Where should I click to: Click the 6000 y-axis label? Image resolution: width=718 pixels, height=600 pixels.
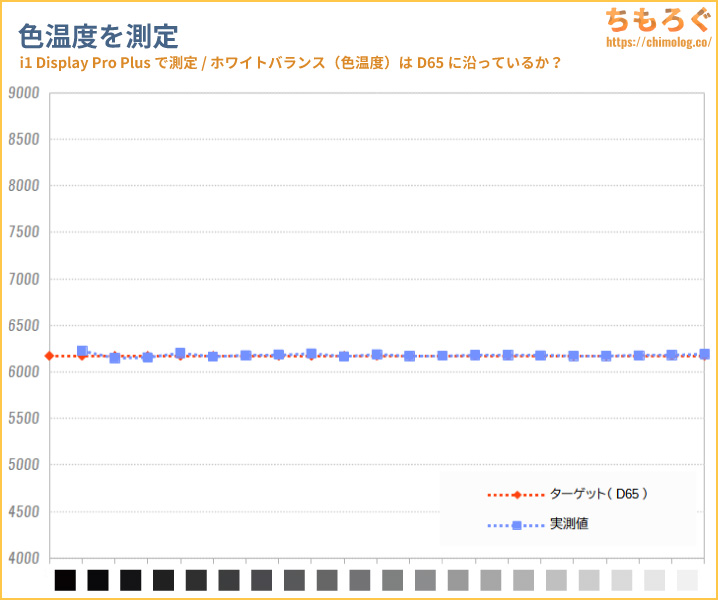pos(24,372)
